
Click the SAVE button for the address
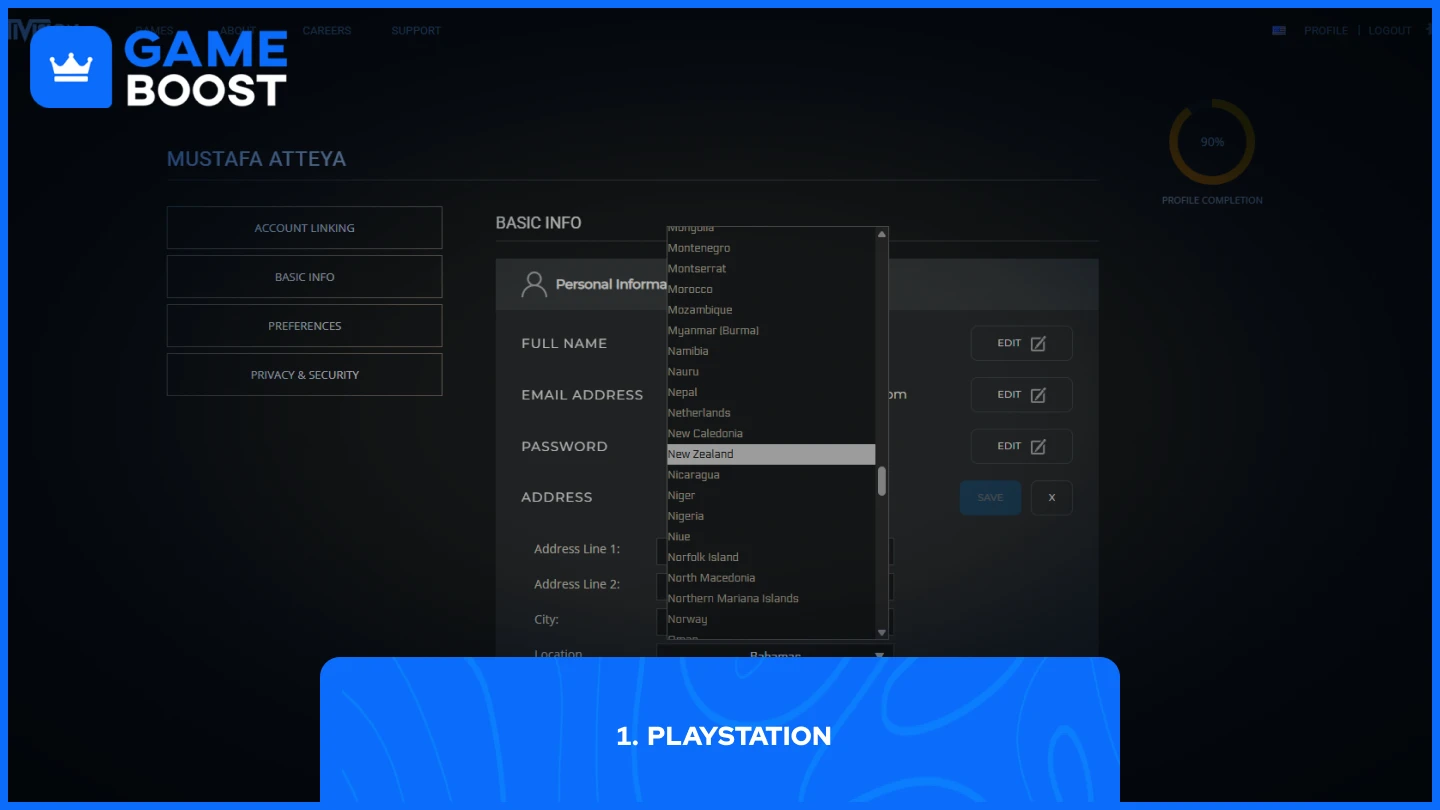(x=990, y=497)
